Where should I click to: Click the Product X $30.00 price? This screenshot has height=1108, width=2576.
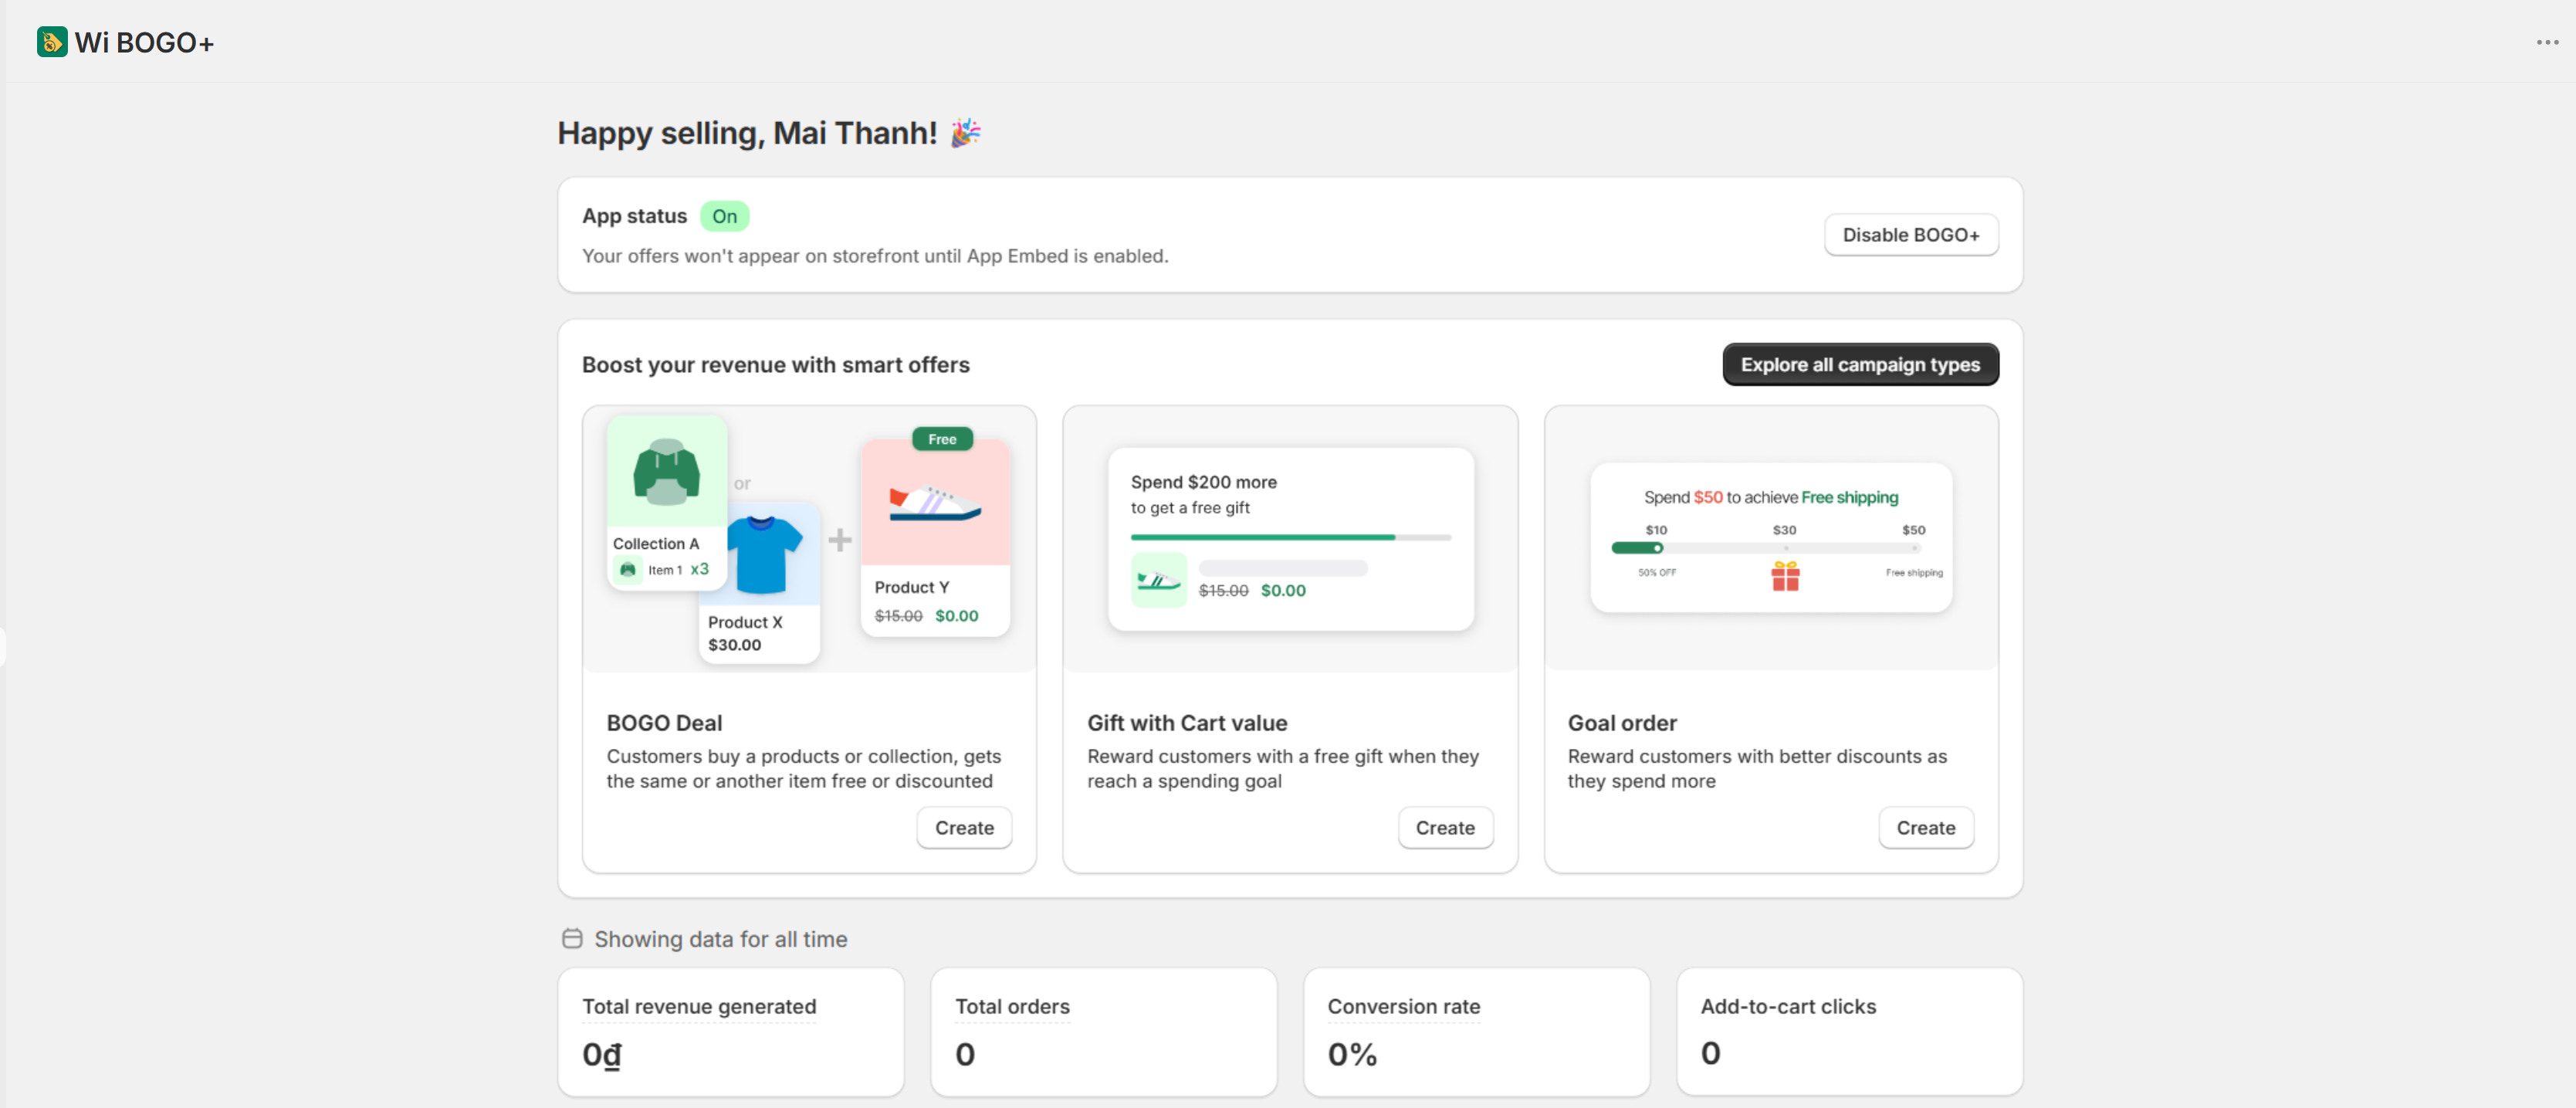734,645
